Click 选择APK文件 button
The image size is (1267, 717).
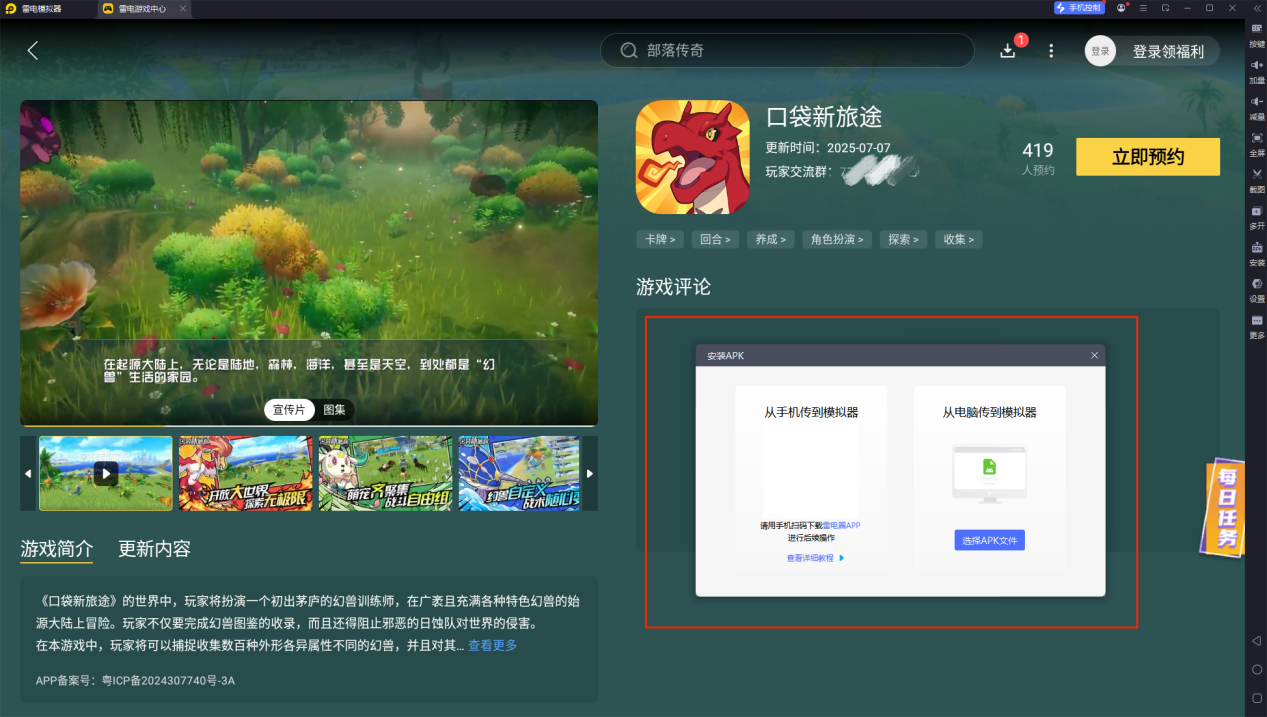(x=989, y=540)
